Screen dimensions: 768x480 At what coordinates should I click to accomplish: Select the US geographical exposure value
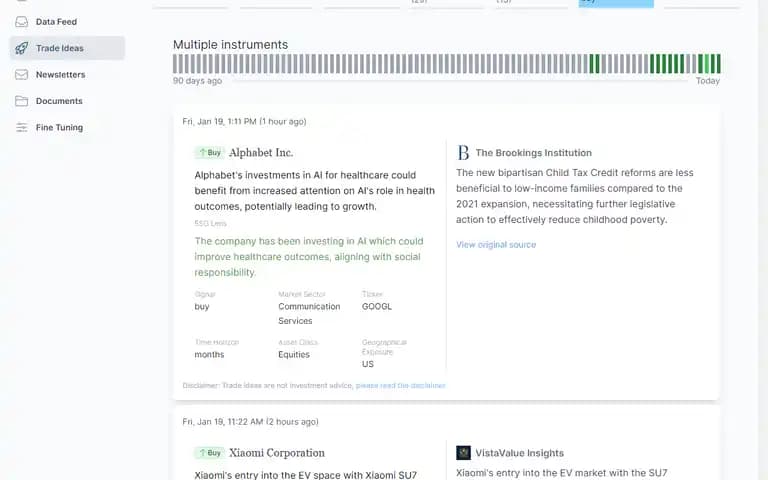pyautogui.click(x=368, y=364)
